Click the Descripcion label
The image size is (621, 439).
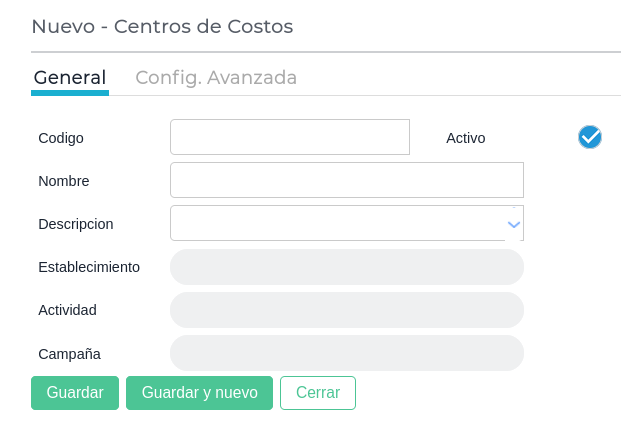click(76, 224)
